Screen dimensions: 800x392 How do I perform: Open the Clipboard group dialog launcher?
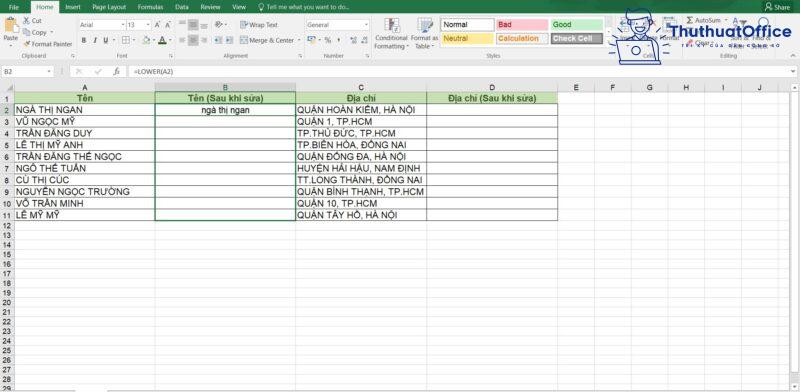[x=73, y=56]
